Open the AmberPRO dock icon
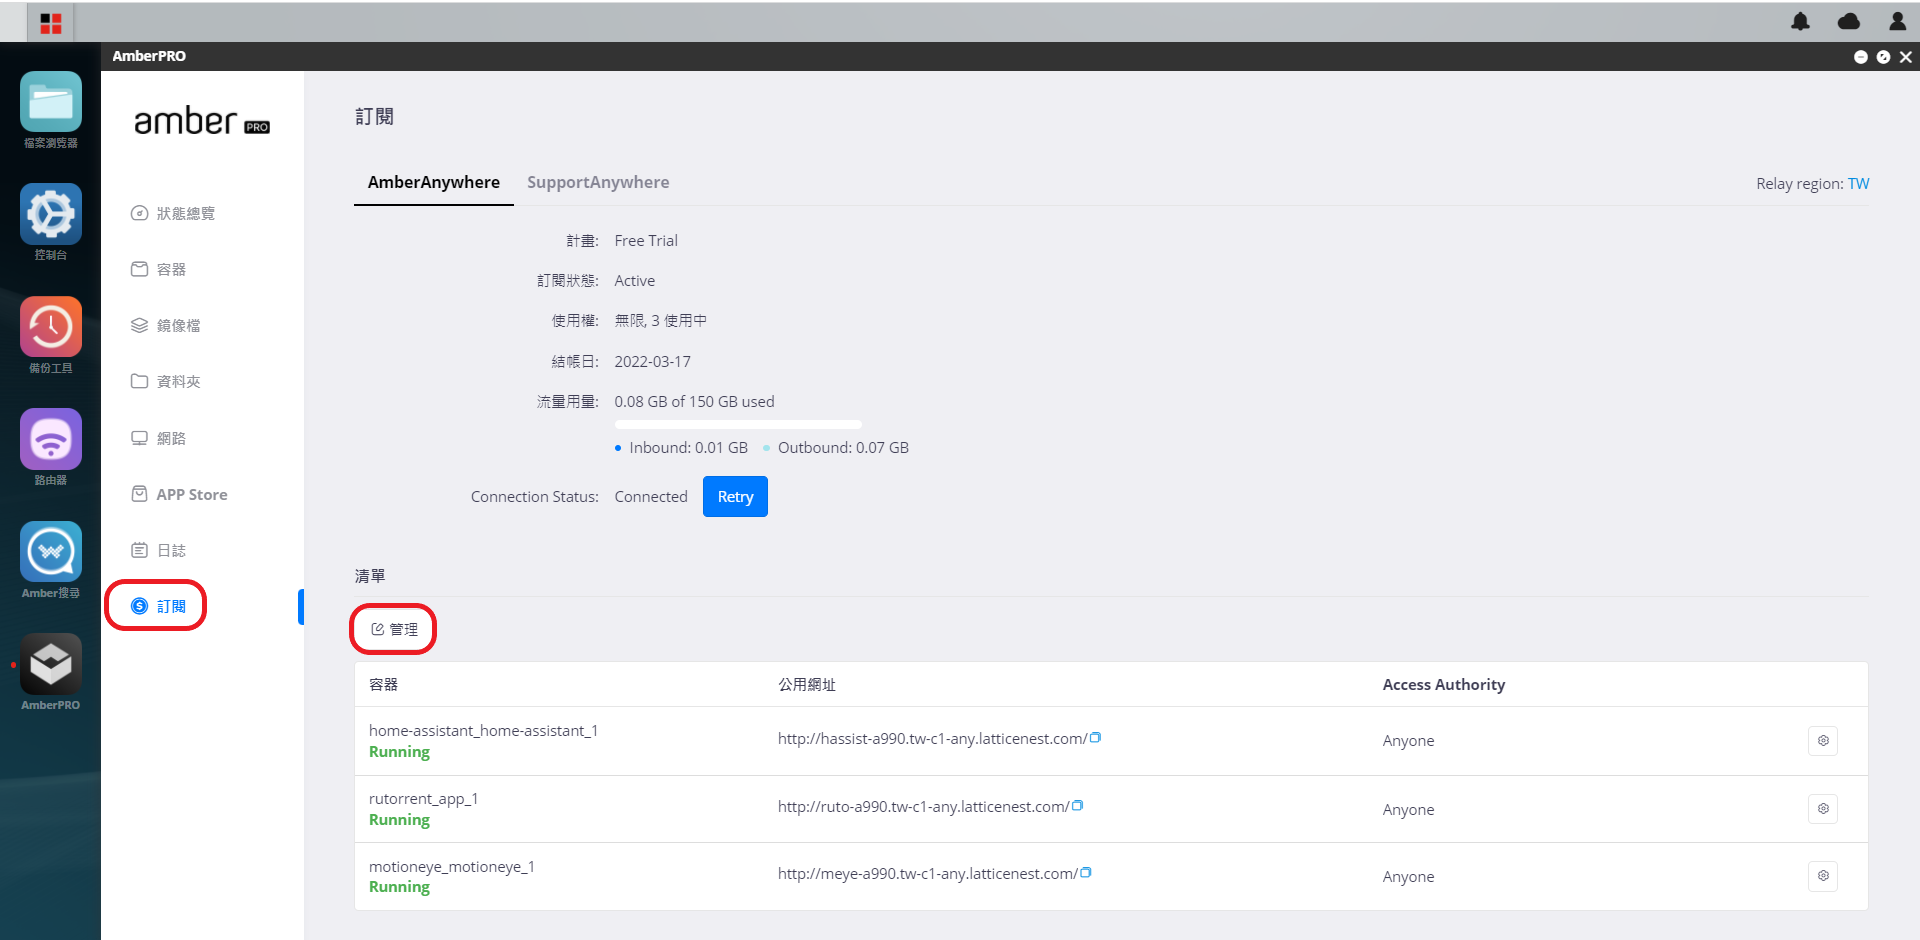 pos(51,664)
